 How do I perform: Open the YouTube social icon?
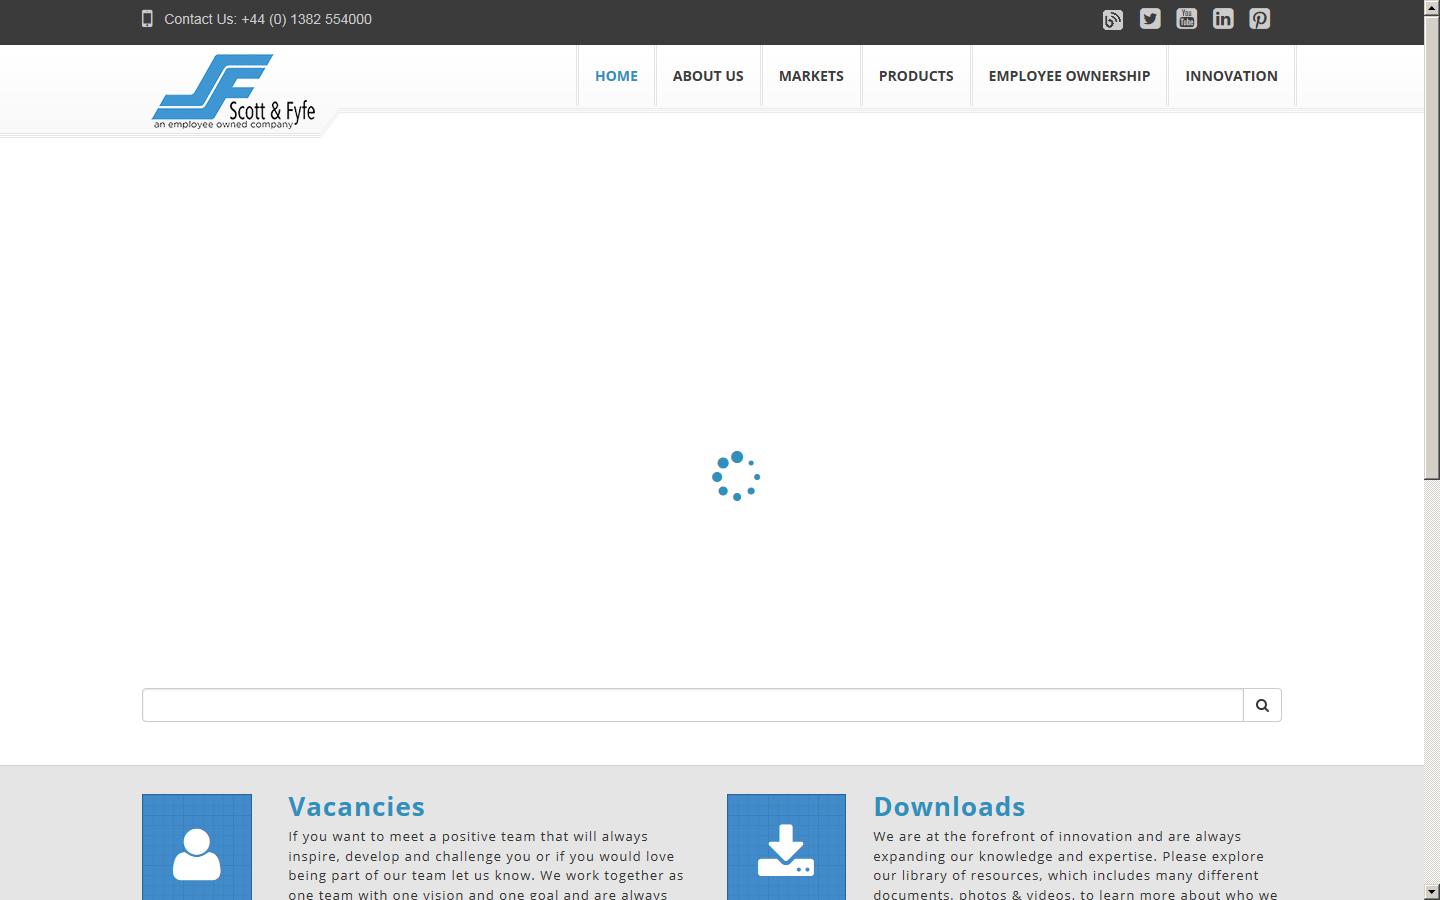click(1186, 19)
